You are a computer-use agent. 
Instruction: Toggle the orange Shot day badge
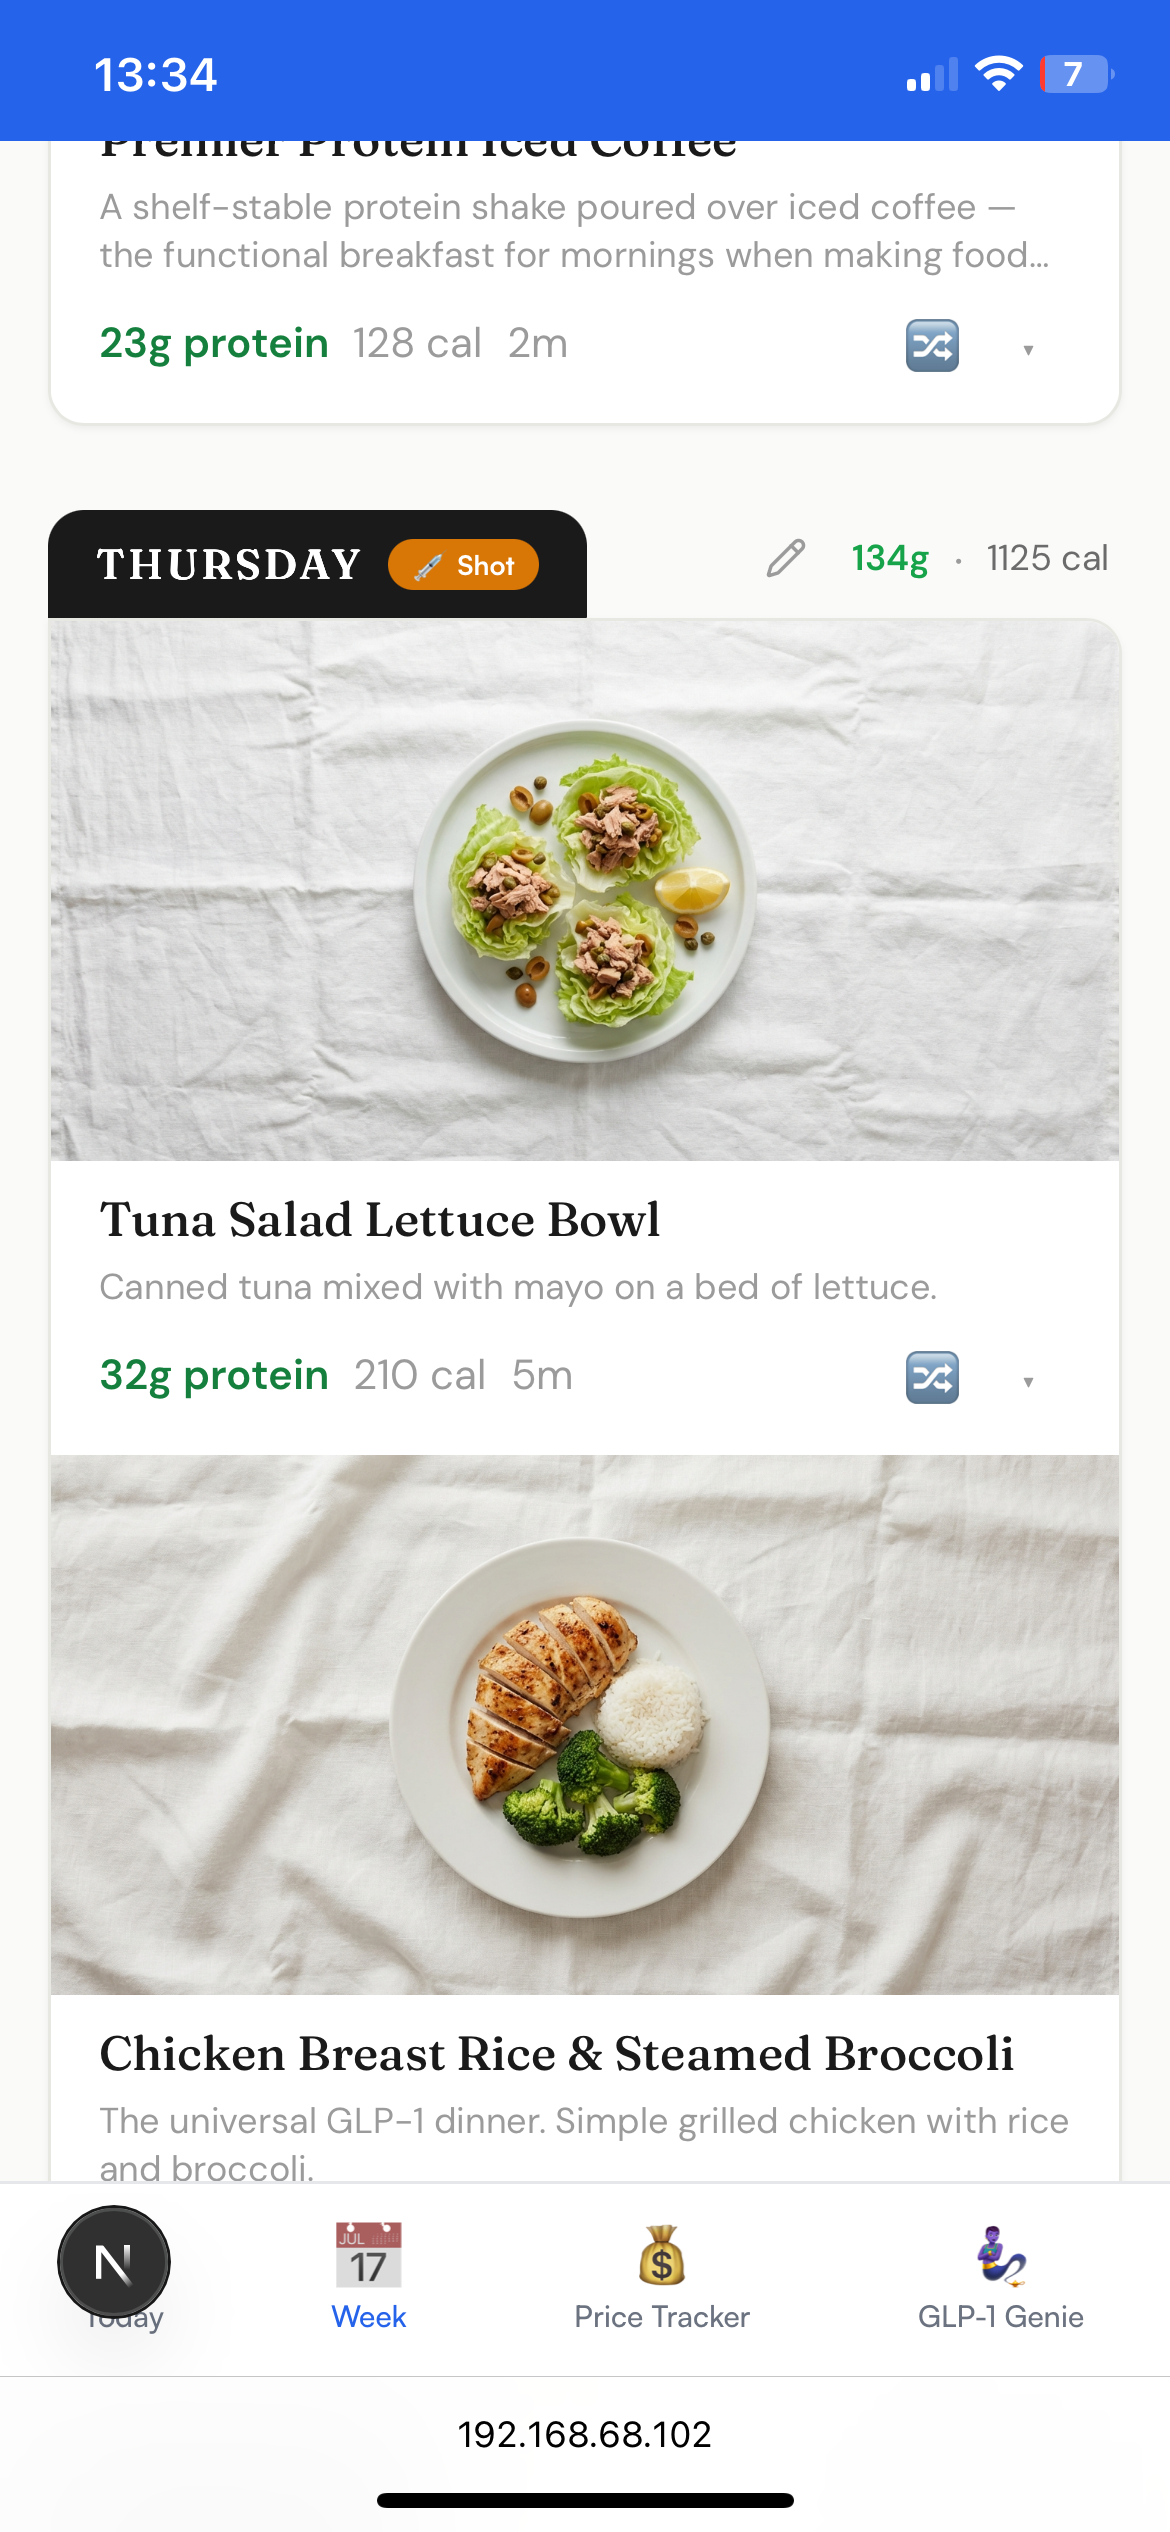[x=464, y=565]
